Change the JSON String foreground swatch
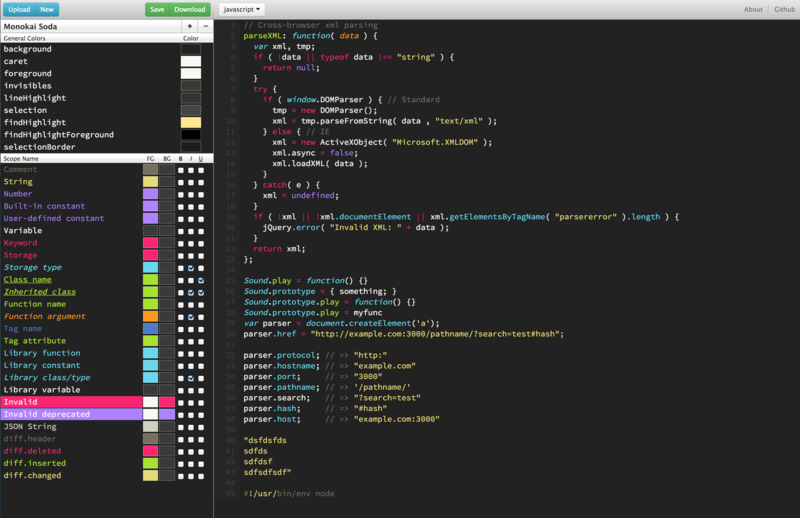The height and width of the screenshot is (518, 800). (x=151, y=427)
